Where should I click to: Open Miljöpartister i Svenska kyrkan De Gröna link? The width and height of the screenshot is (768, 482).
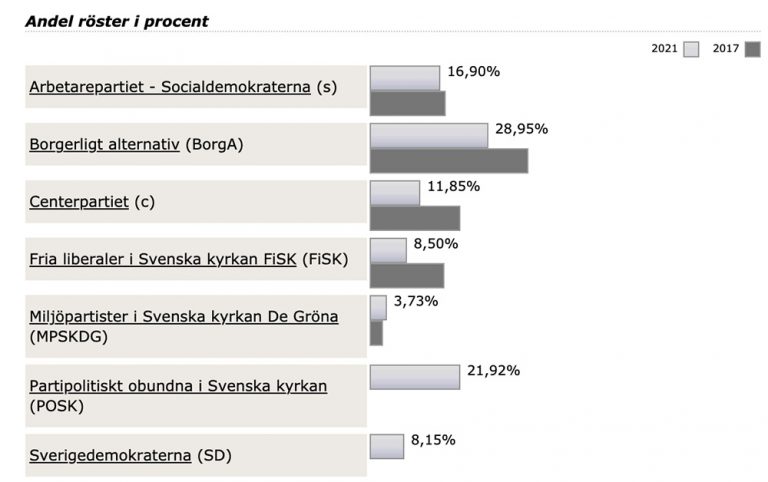coord(184,316)
